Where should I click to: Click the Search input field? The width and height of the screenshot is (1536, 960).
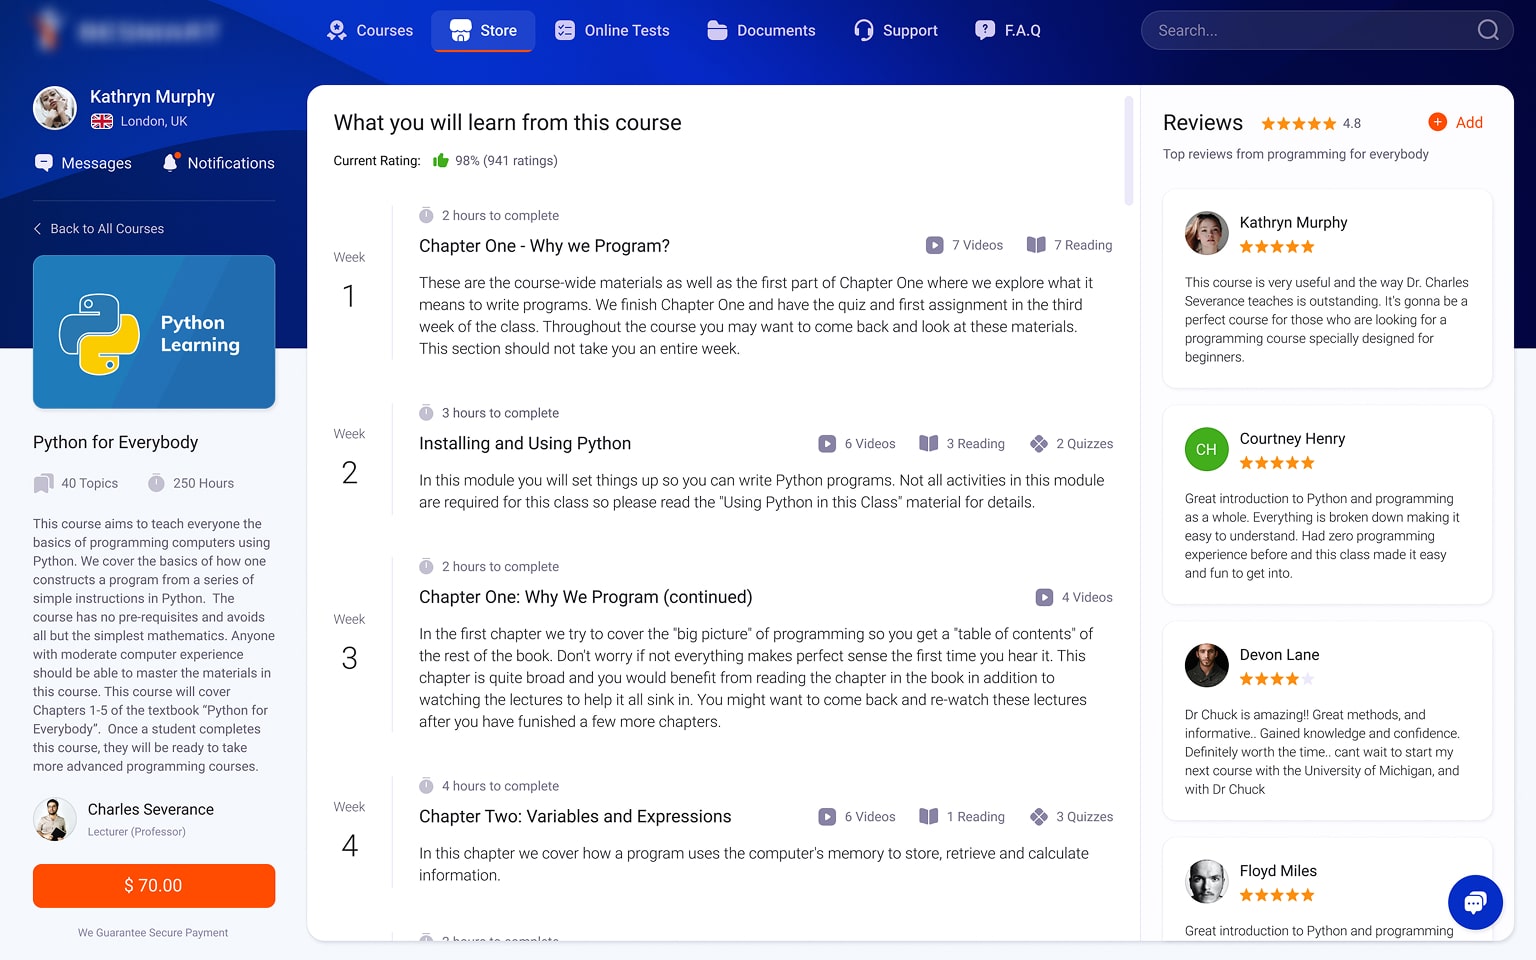[x=1326, y=30]
